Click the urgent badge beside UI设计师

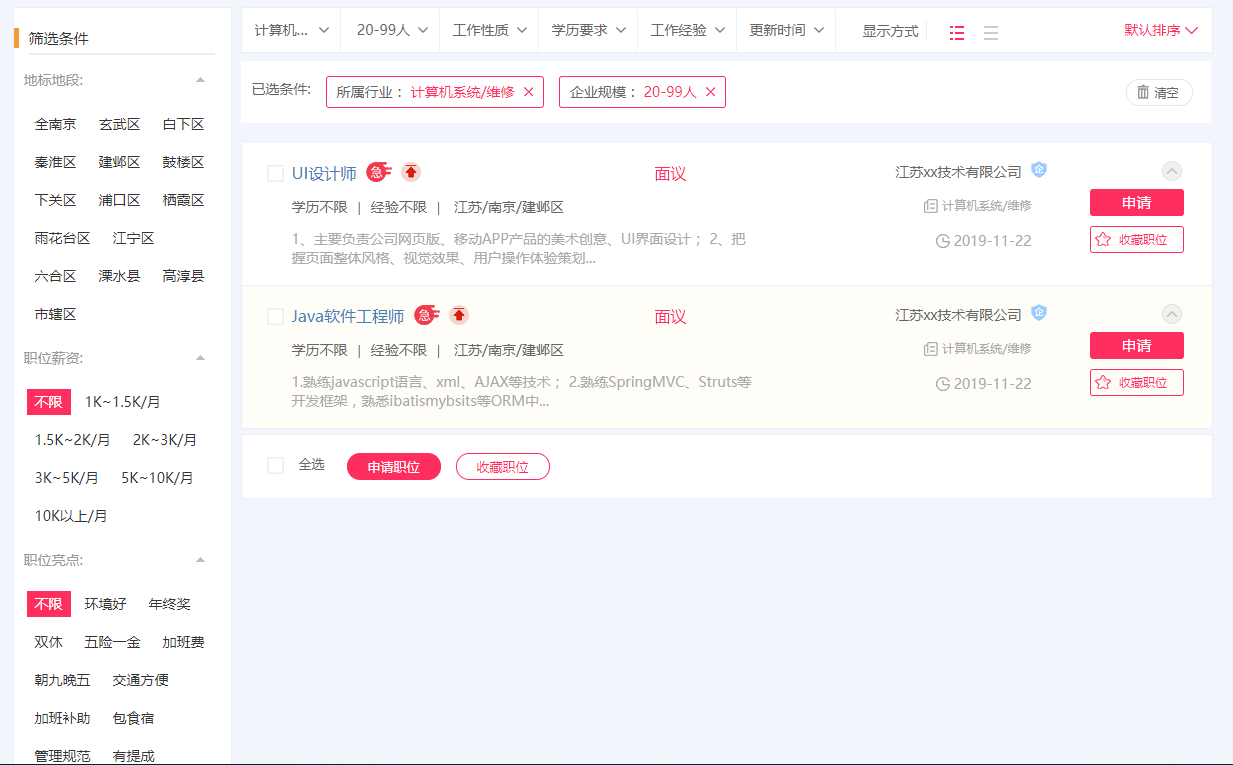click(x=378, y=172)
